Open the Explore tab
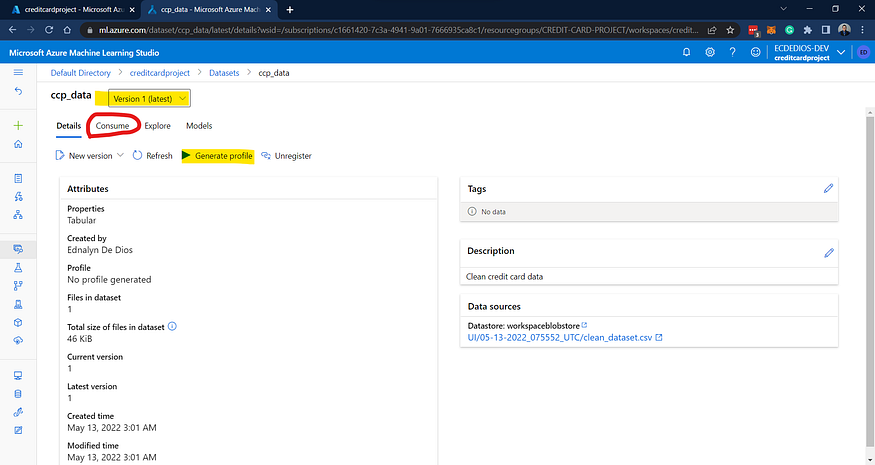Screen dimensions: 875x465 pyautogui.click(x=157, y=126)
